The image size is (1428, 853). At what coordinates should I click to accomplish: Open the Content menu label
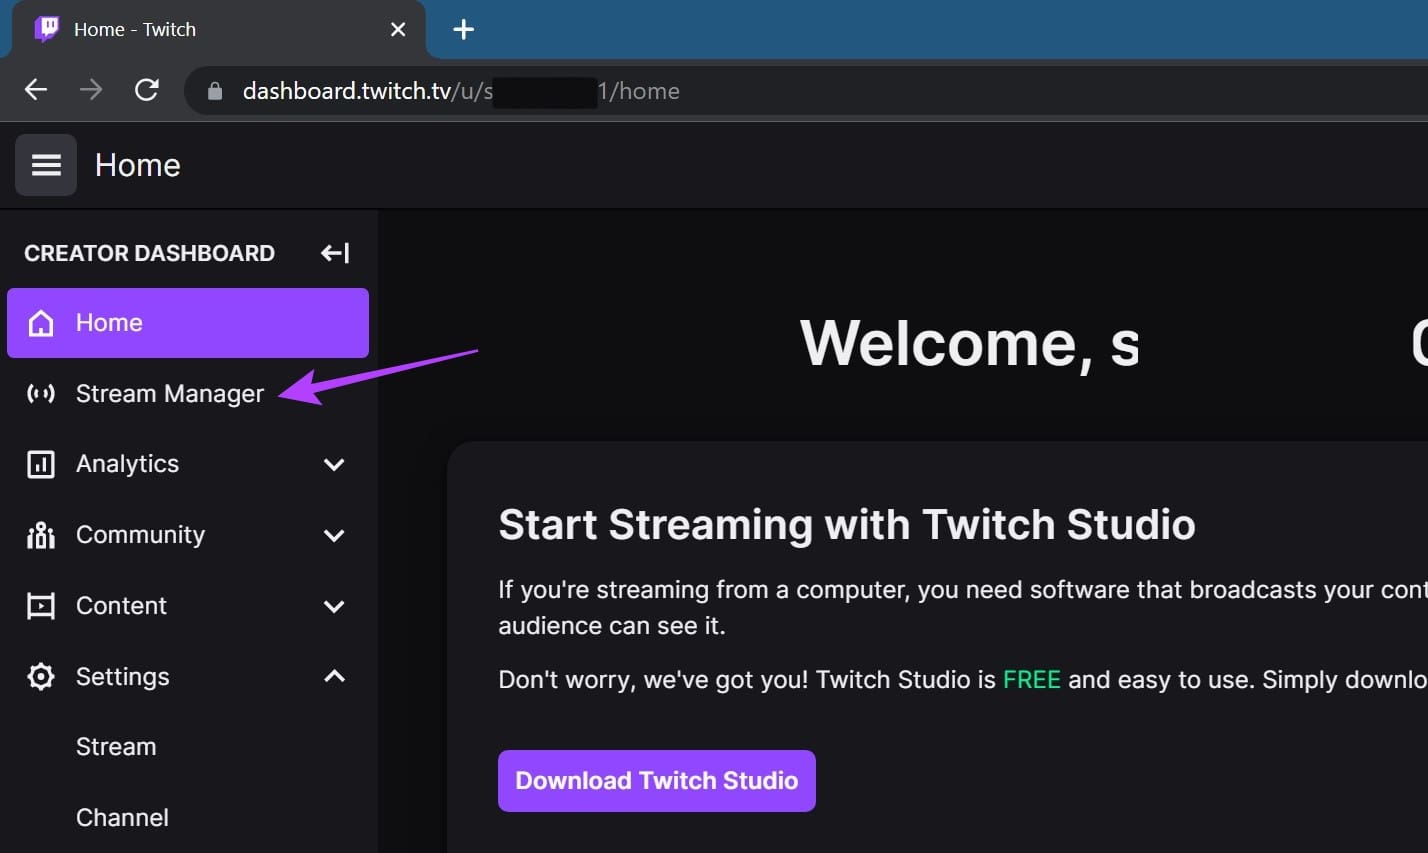coord(121,606)
